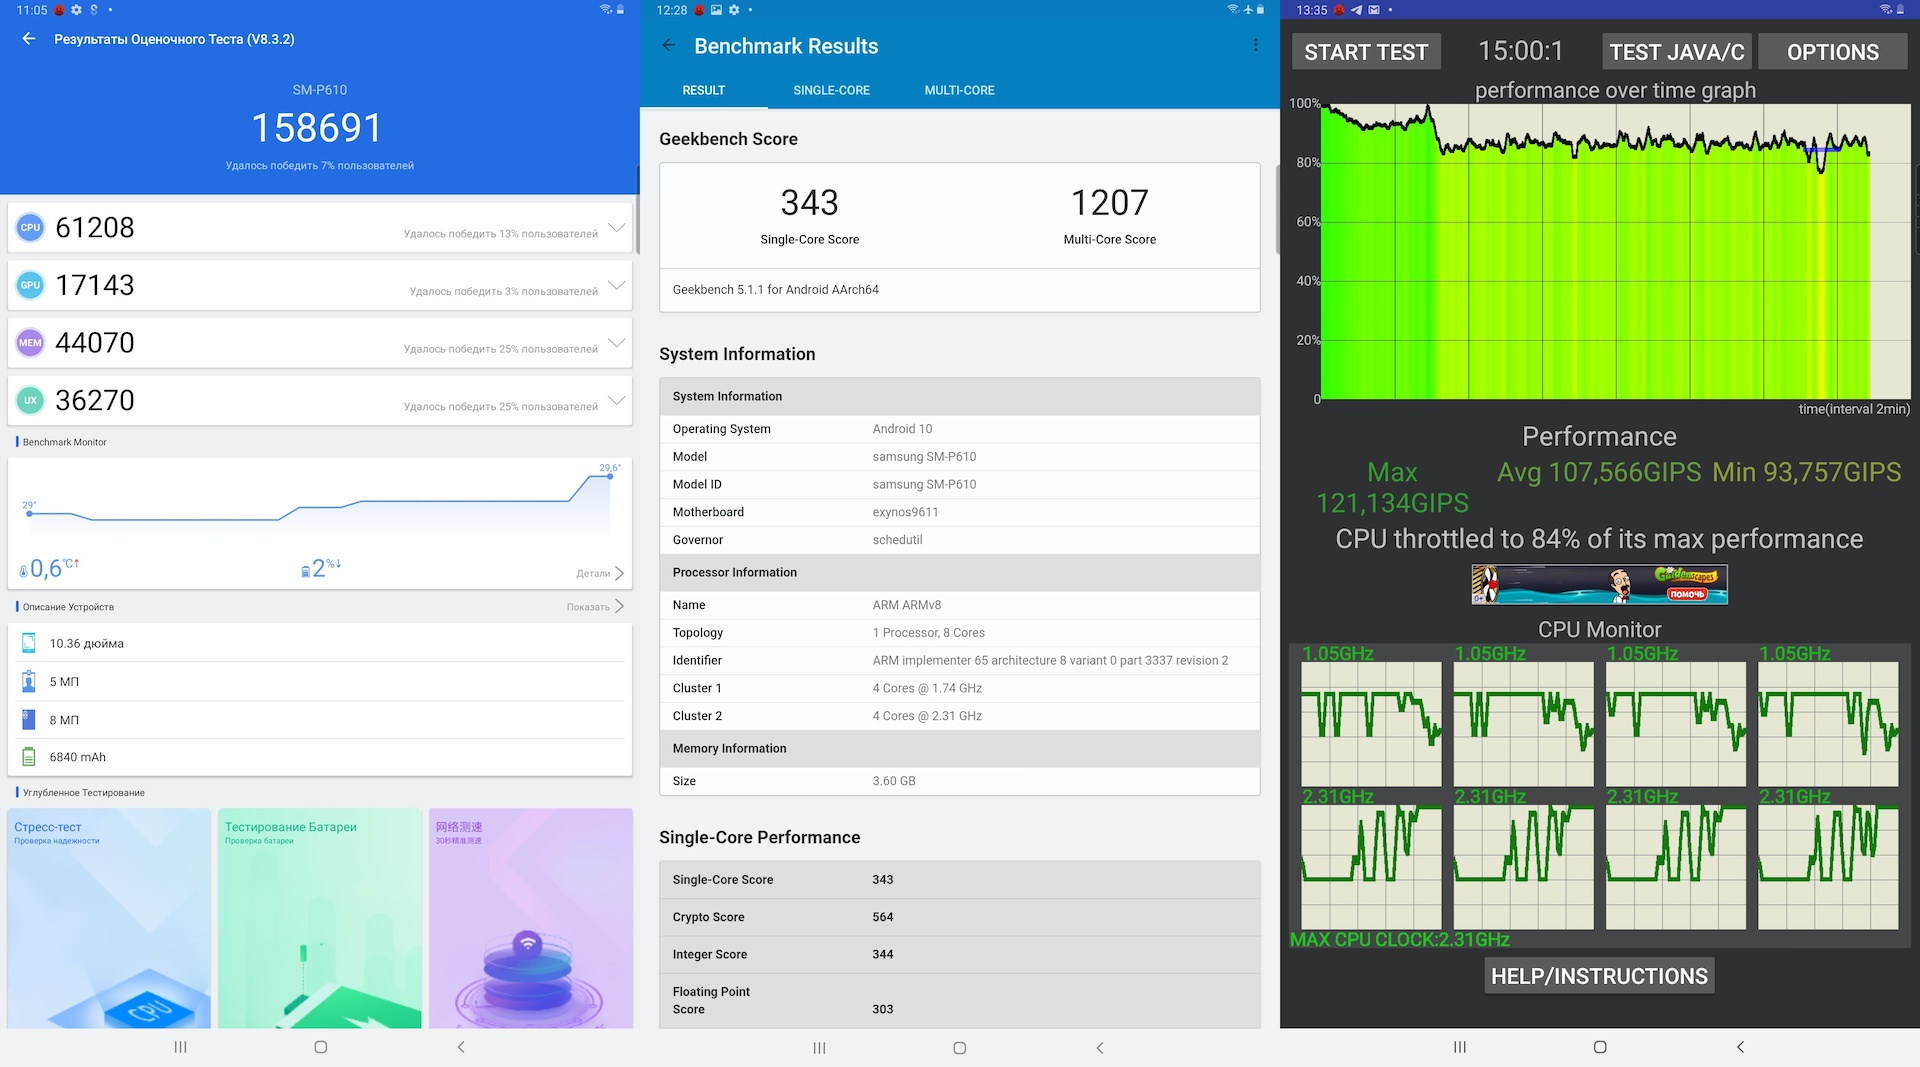The width and height of the screenshot is (1920, 1067).
Task: Expand the UX 36270 score row chevron
Action: point(617,400)
